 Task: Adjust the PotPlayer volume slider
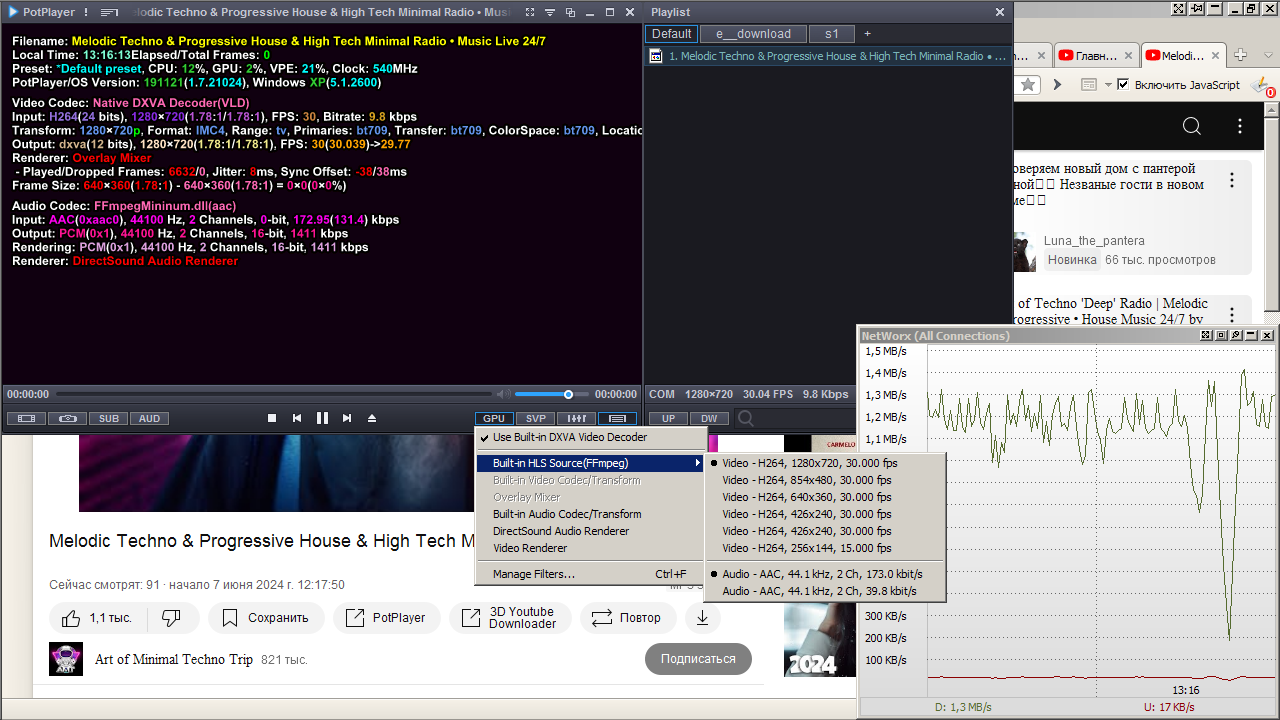551,394
